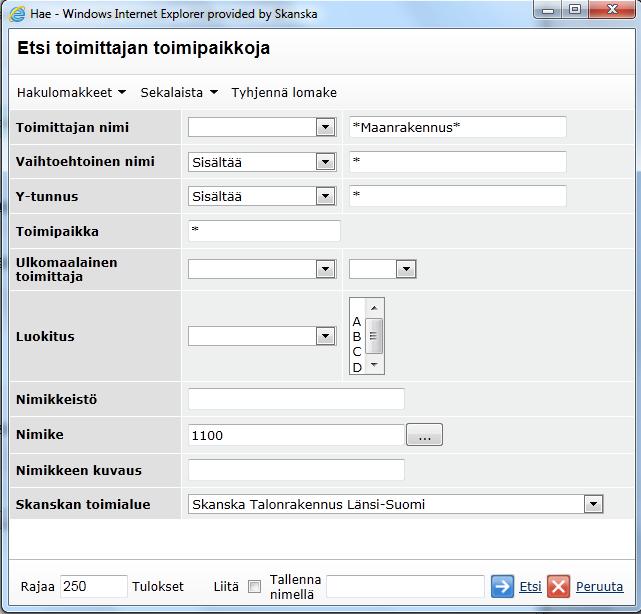Select class B in Luokitus list
Image resolution: width=641 pixels, height=614 pixels.
(x=357, y=336)
